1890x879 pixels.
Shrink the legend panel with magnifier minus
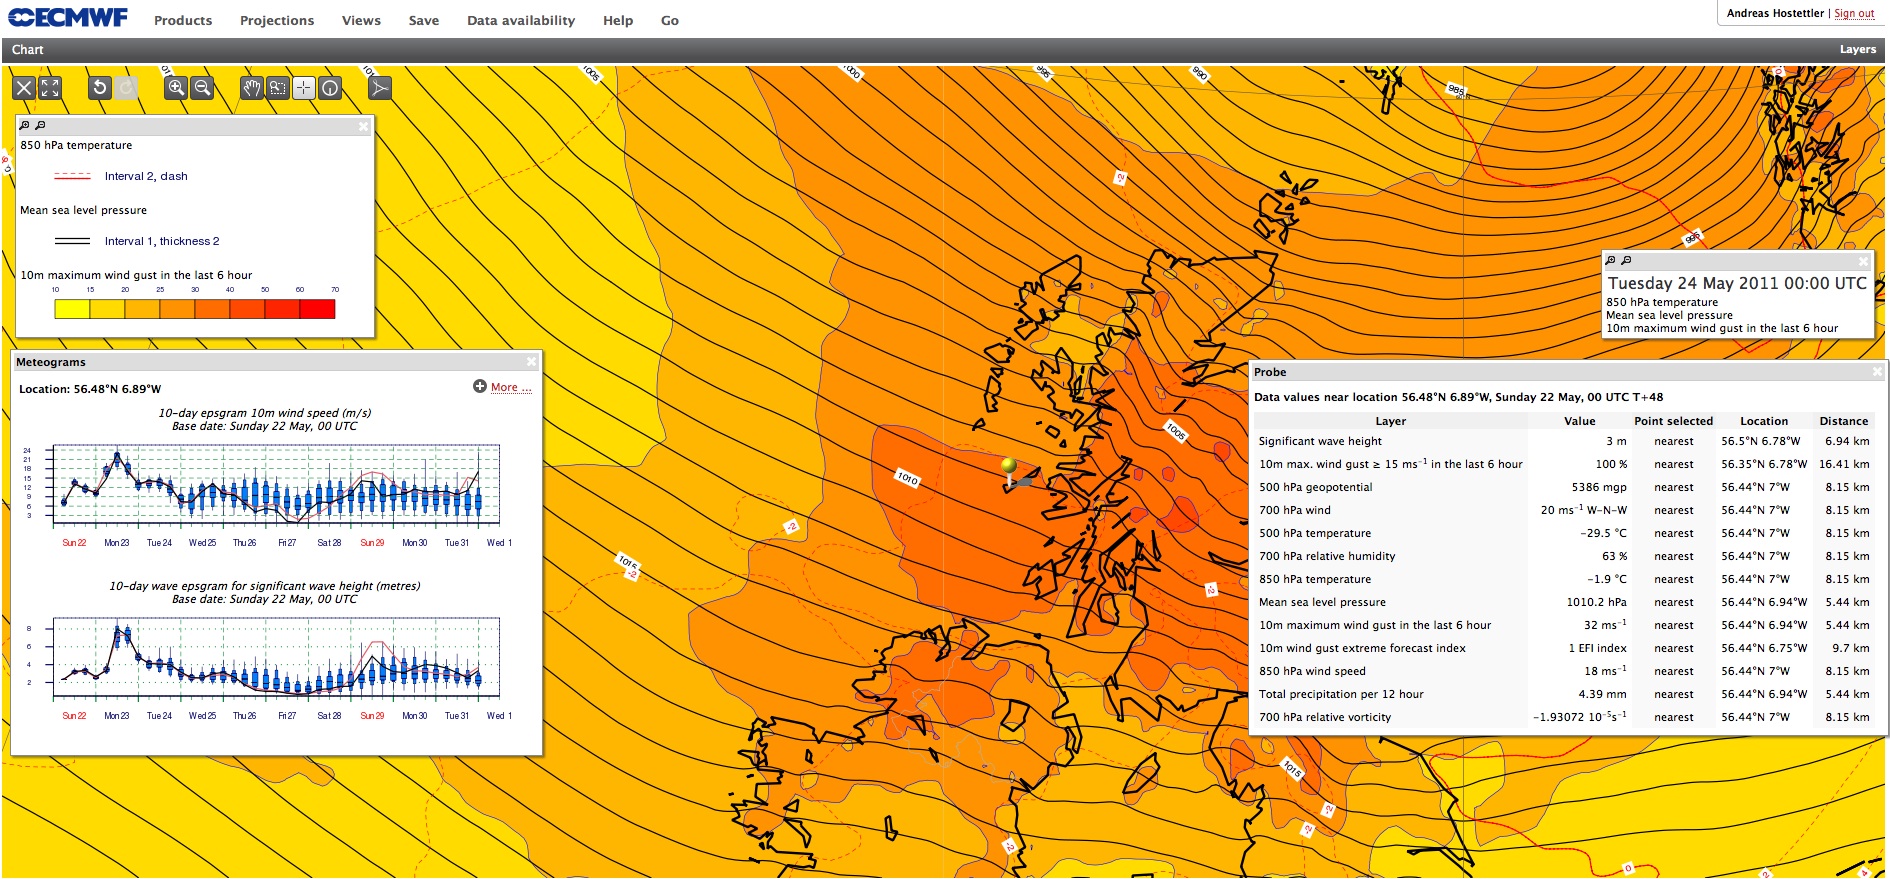40,125
